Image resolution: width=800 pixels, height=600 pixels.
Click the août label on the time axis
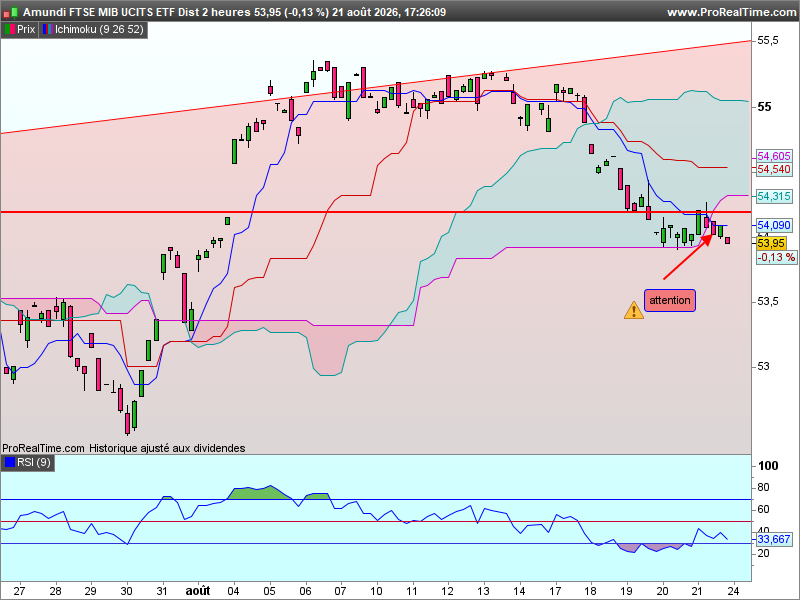197,591
